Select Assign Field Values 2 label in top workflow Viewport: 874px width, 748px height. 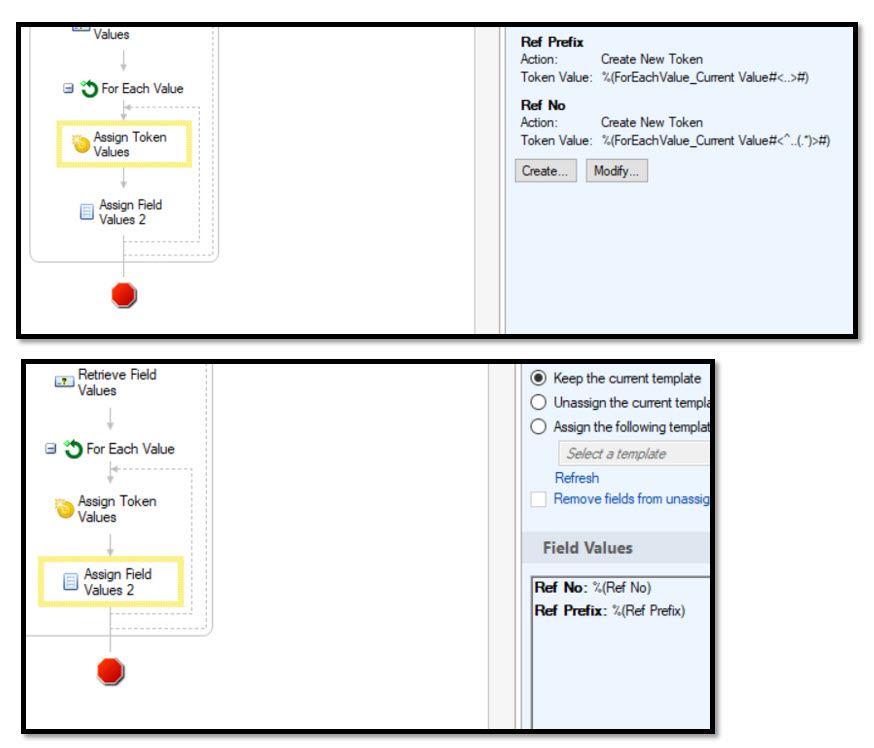click(130, 212)
